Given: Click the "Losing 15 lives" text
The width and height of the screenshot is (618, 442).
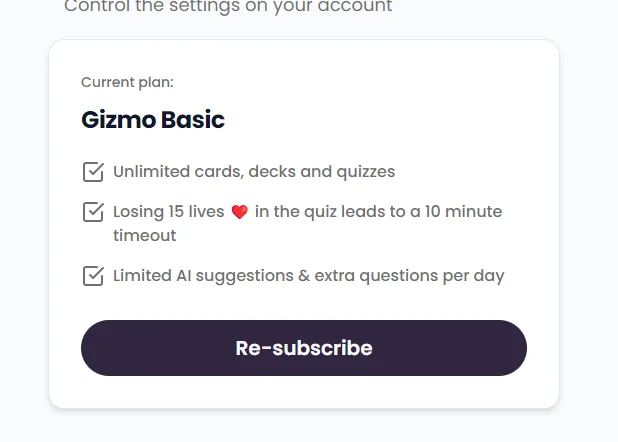Looking at the screenshot, I should [169, 212].
